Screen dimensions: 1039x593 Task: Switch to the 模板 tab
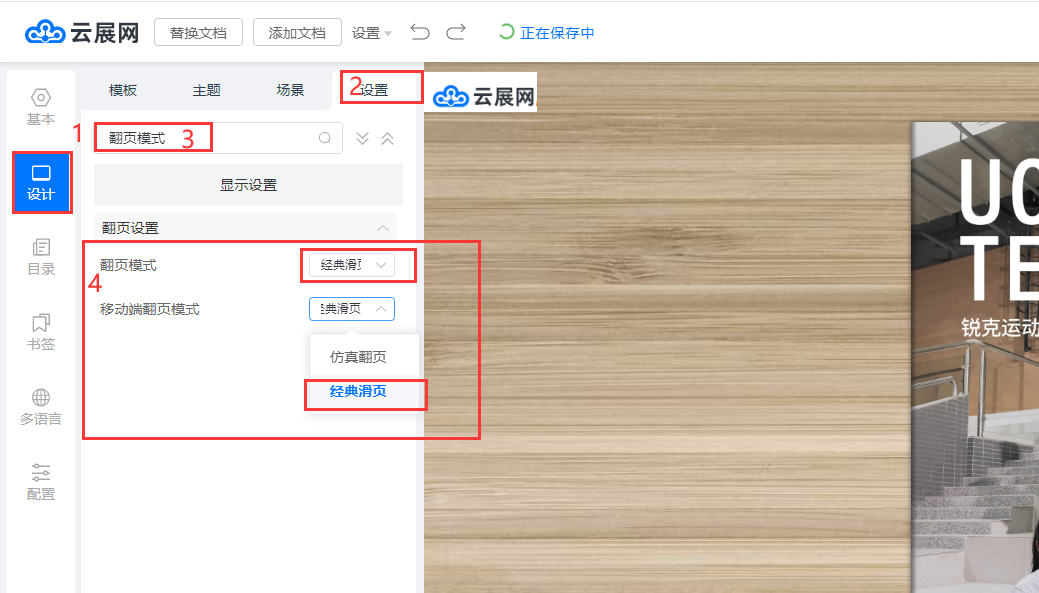pyautogui.click(x=123, y=90)
